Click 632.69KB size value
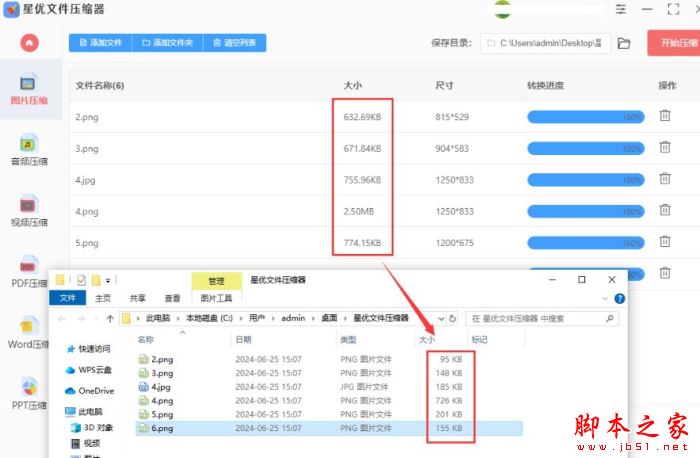Viewport: 700px width, 458px height. [362, 117]
